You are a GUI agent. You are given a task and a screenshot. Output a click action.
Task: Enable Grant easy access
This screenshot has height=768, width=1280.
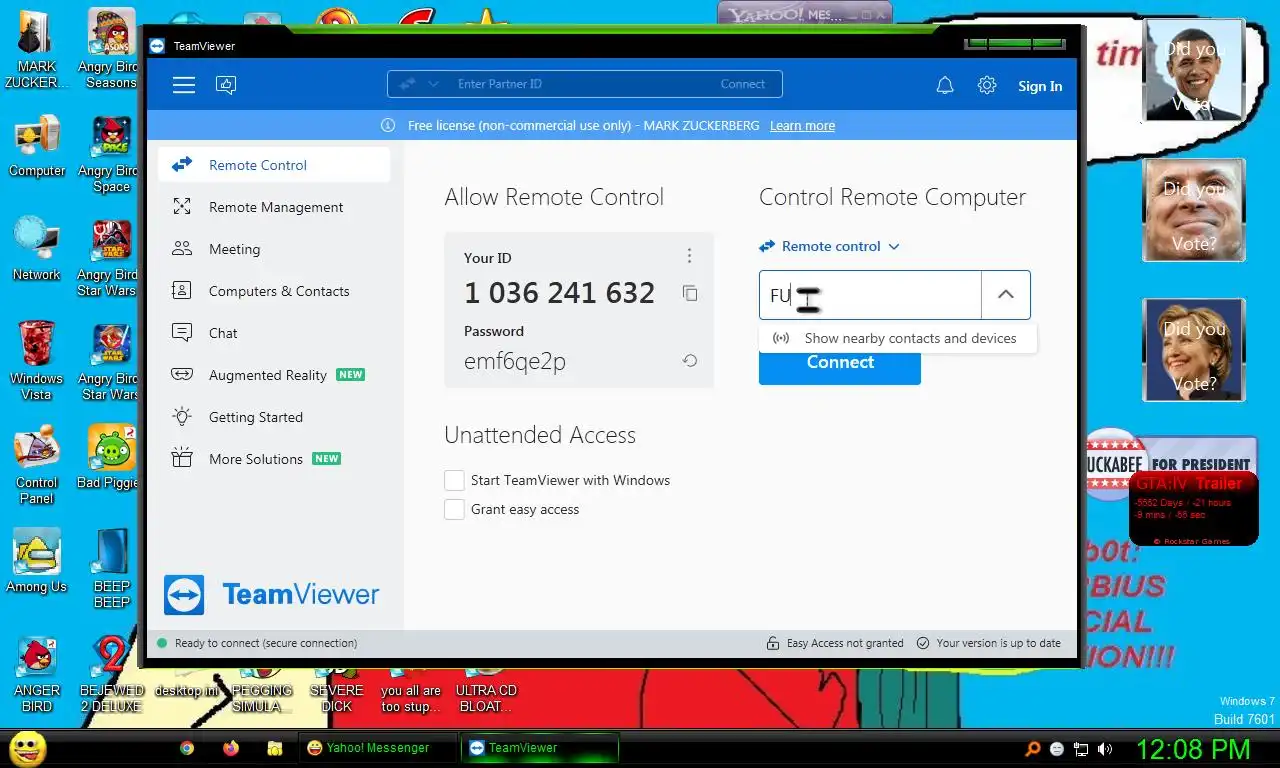coord(454,509)
